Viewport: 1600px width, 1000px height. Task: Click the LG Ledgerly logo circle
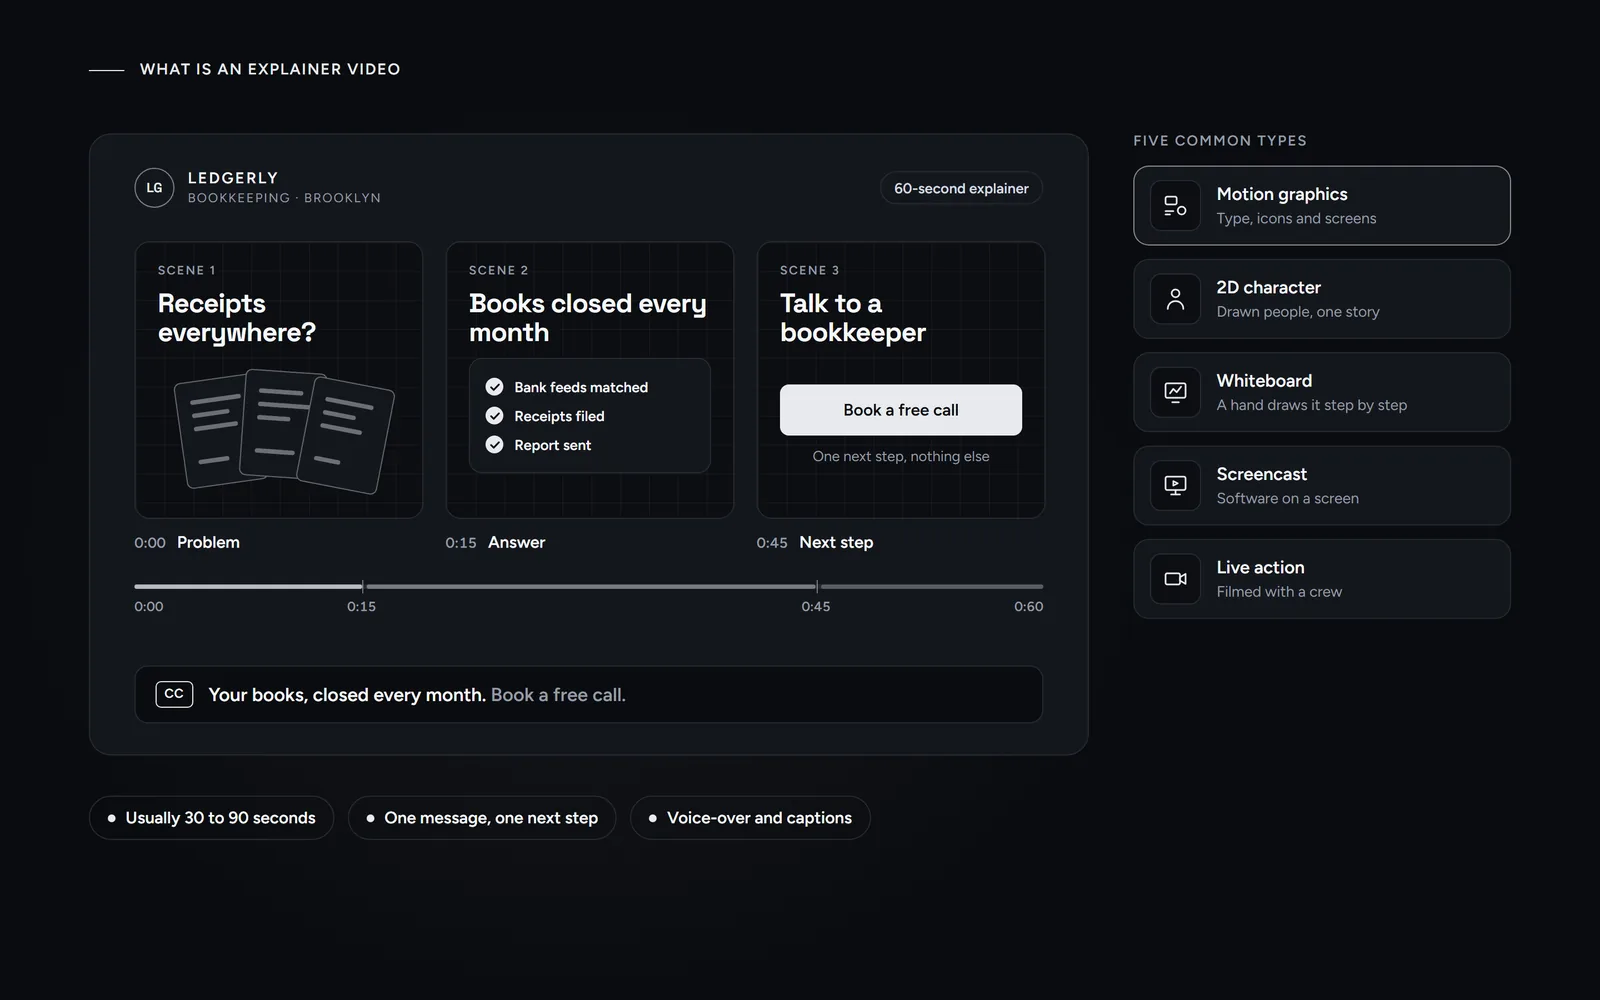click(x=154, y=188)
